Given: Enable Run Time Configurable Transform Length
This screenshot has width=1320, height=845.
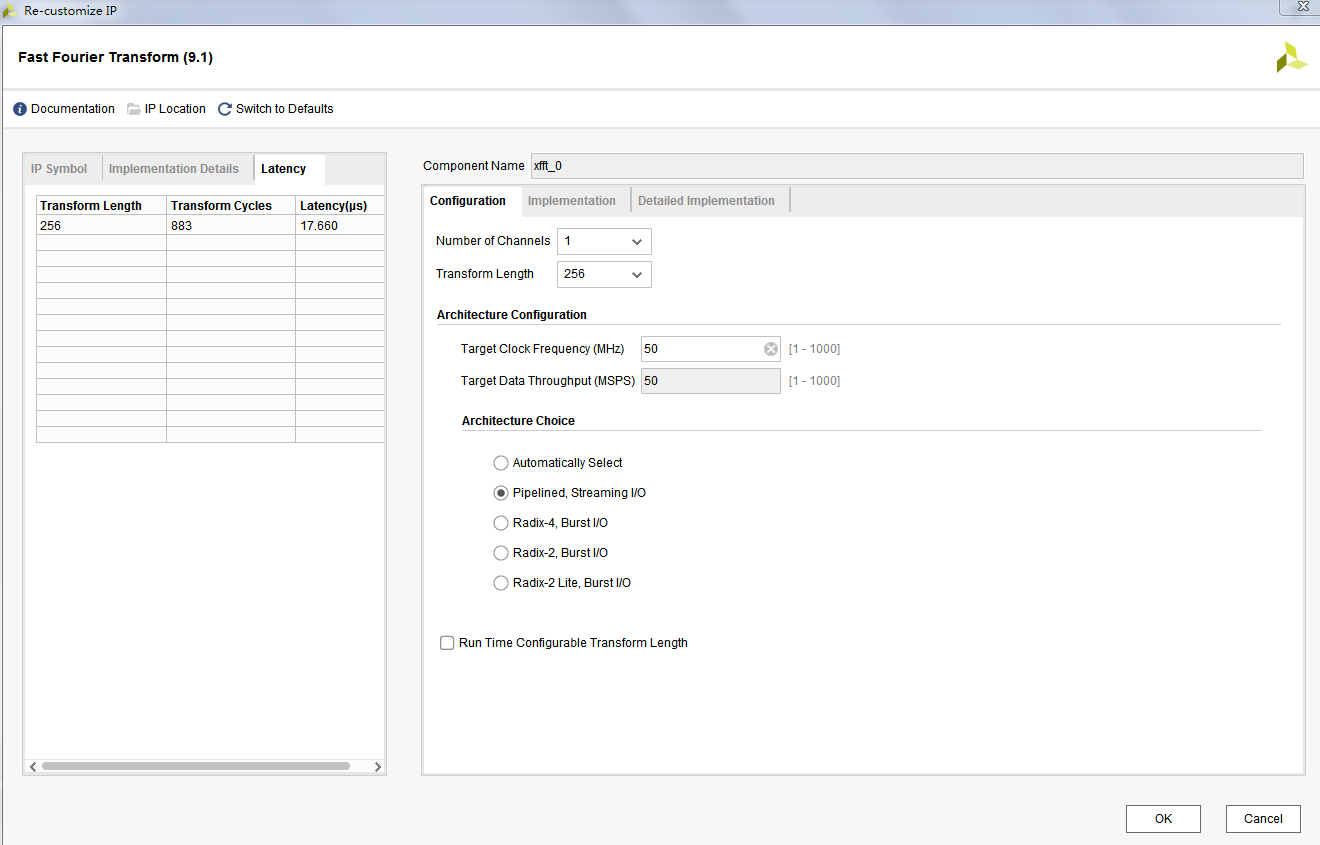Looking at the screenshot, I should 447,643.
